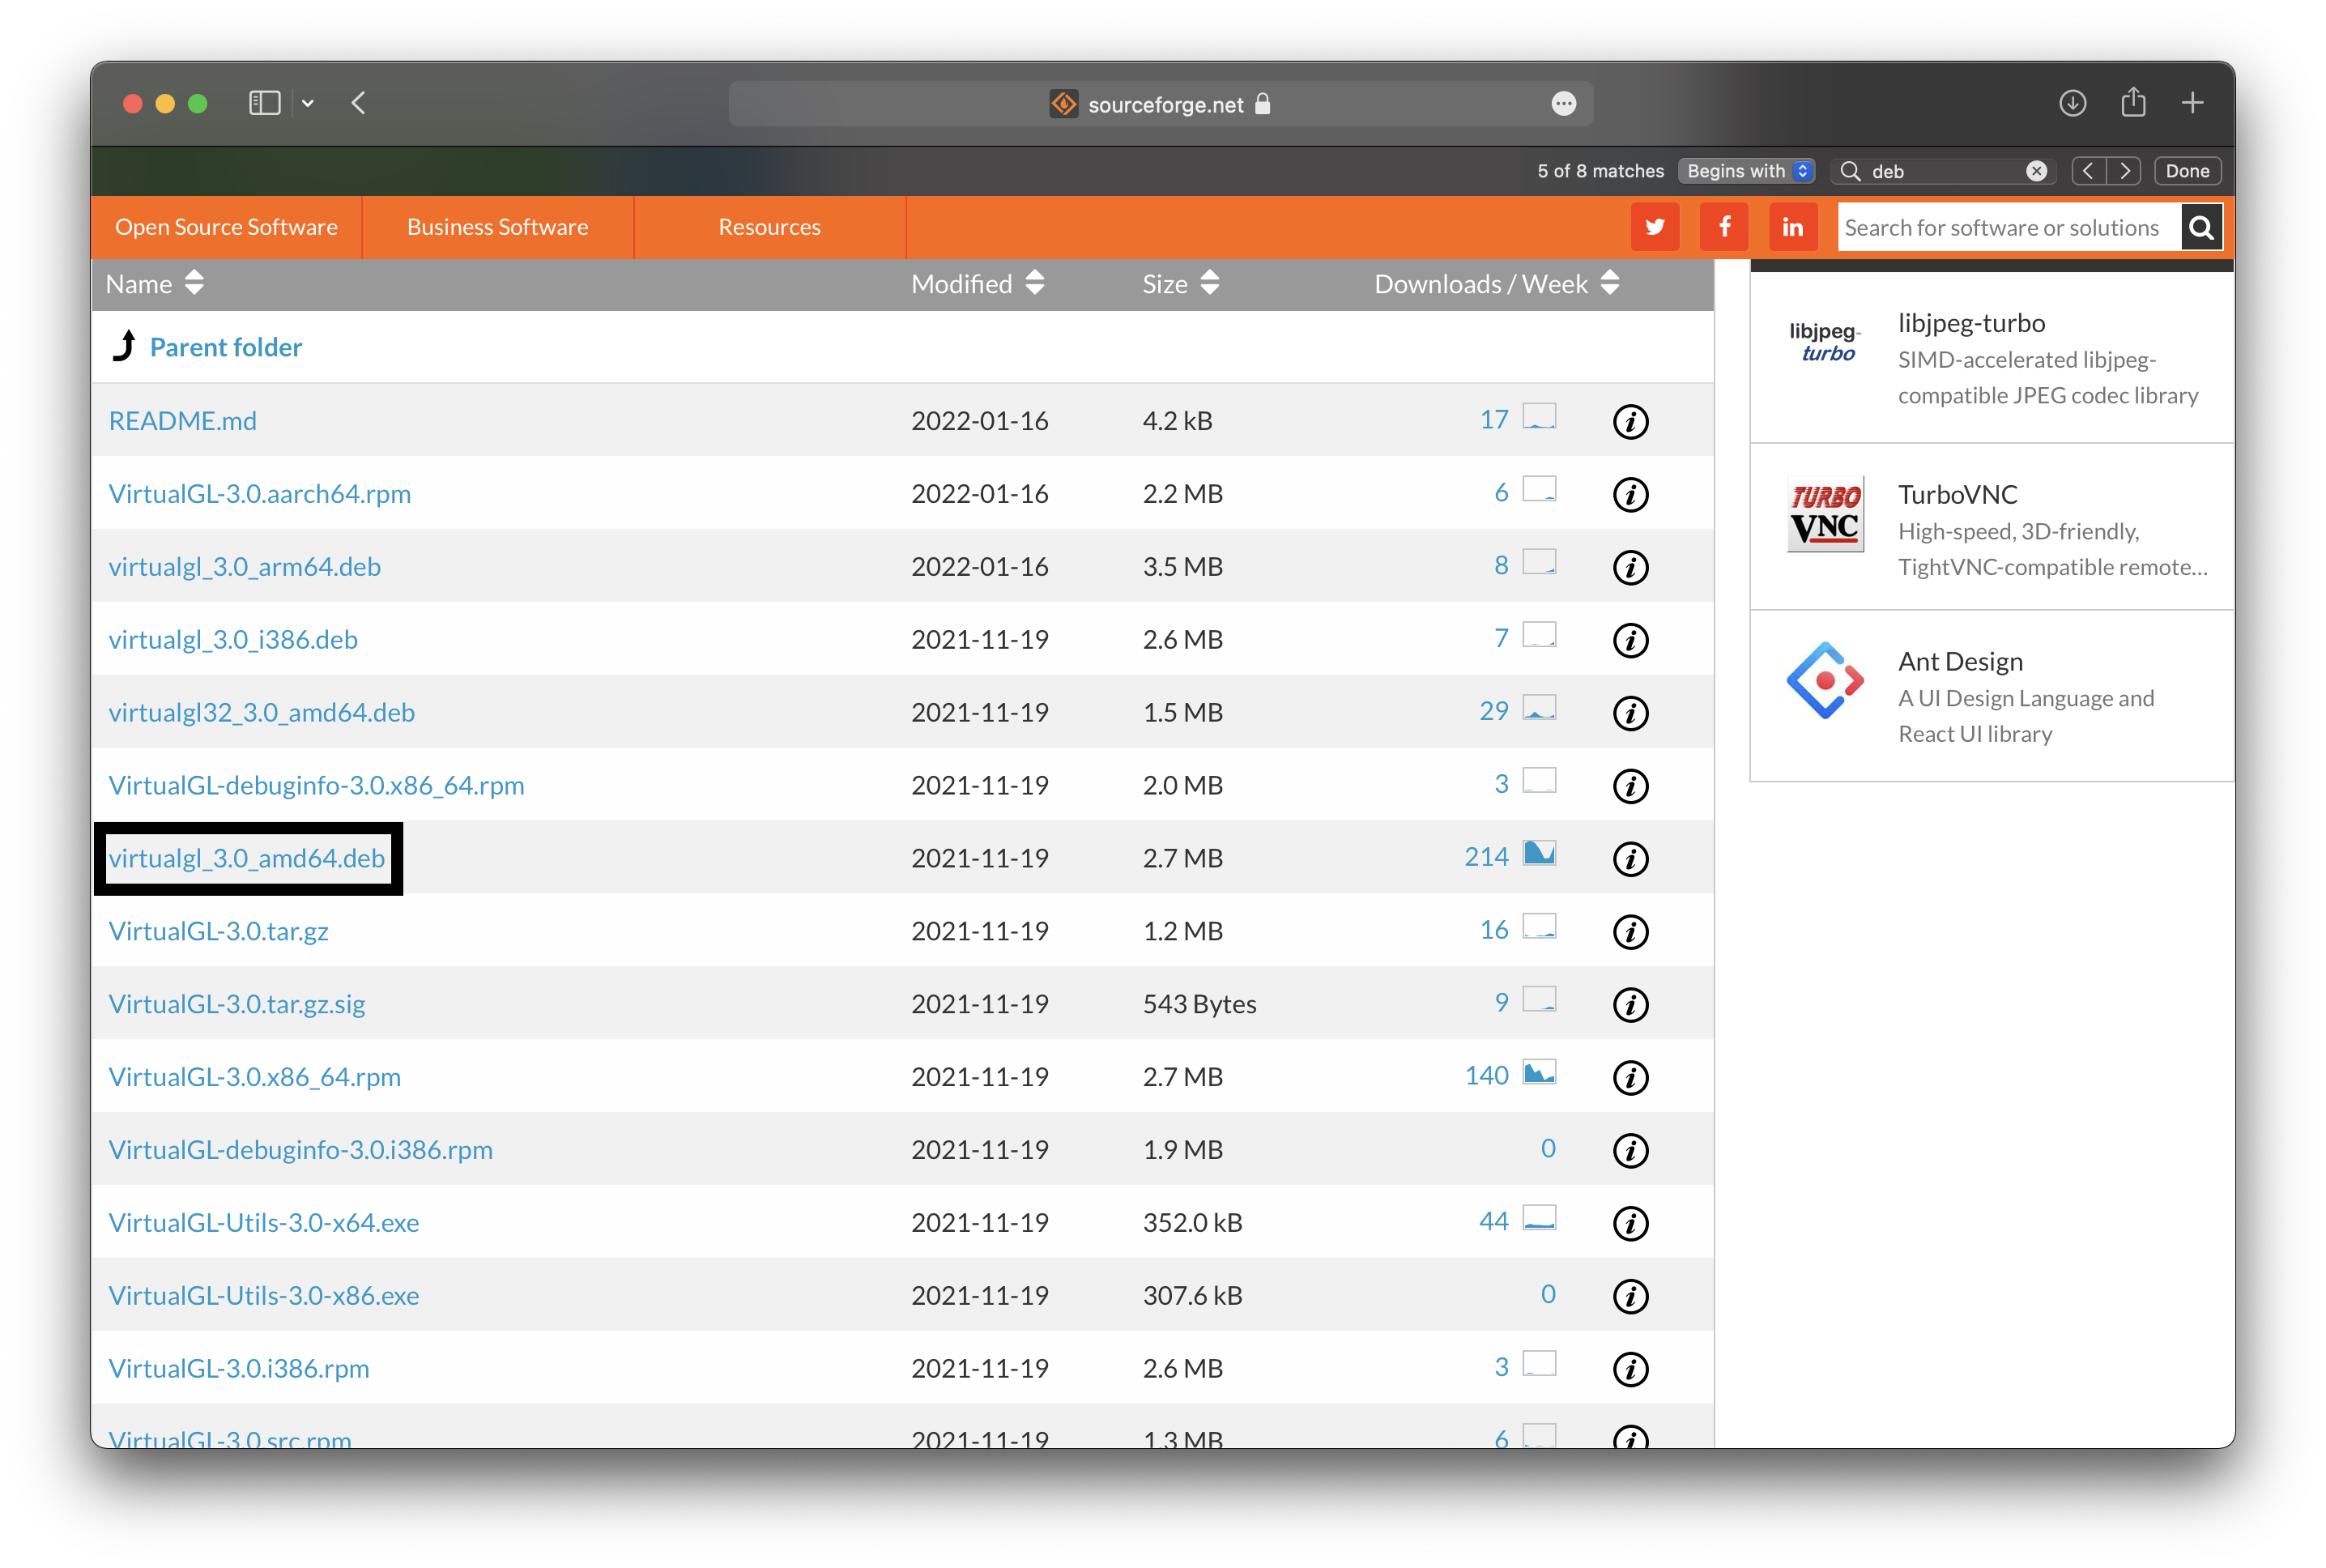This screenshot has height=1568, width=2326.
Task: Sort files by Name column
Action: point(155,284)
